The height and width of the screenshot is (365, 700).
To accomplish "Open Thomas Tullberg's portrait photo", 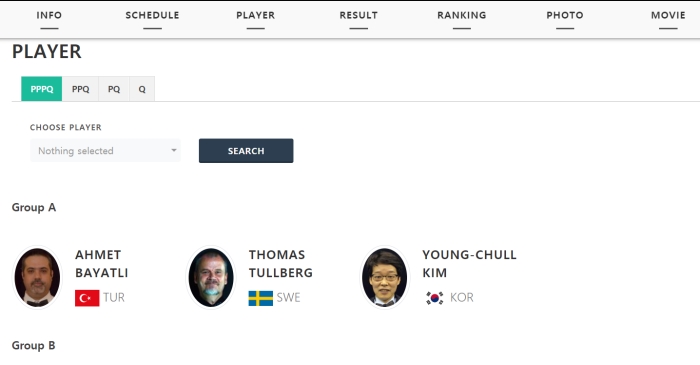I will click(x=211, y=277).
